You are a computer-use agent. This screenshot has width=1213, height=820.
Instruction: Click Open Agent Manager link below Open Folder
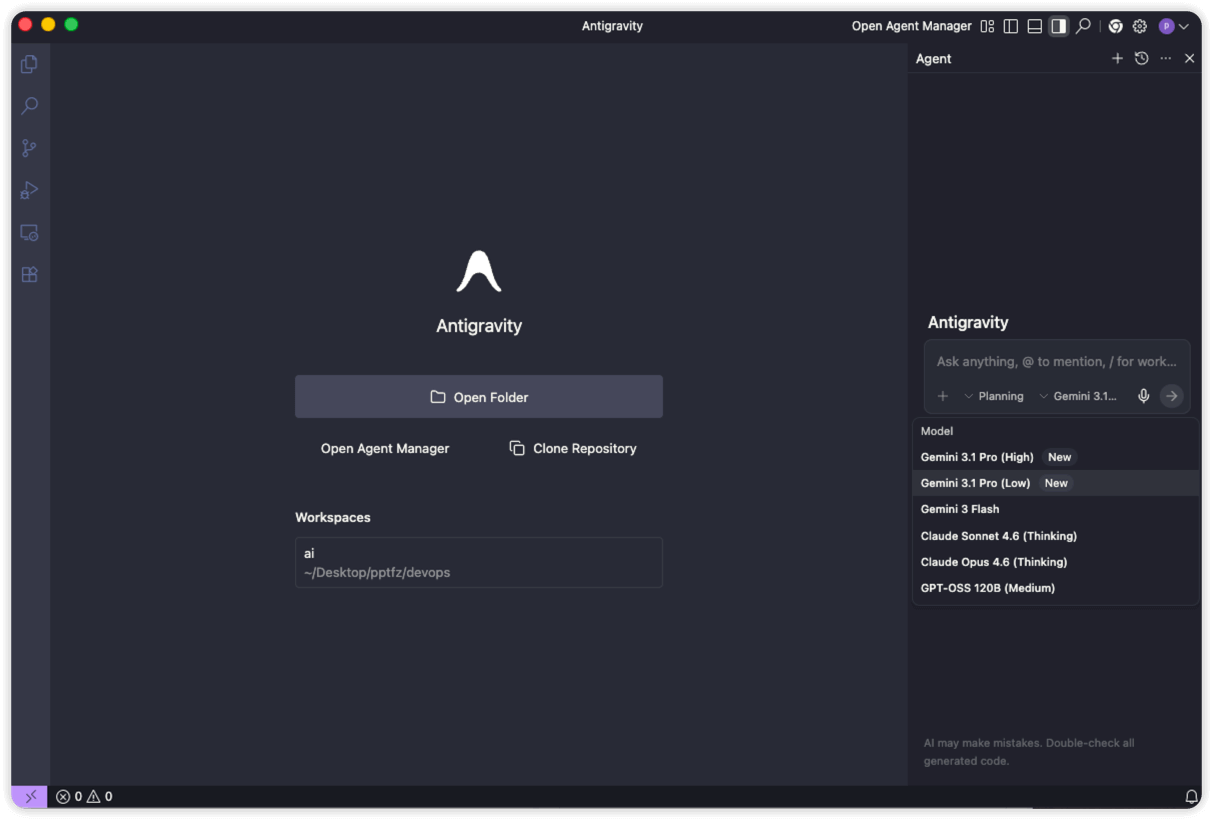tap(385, 449)
